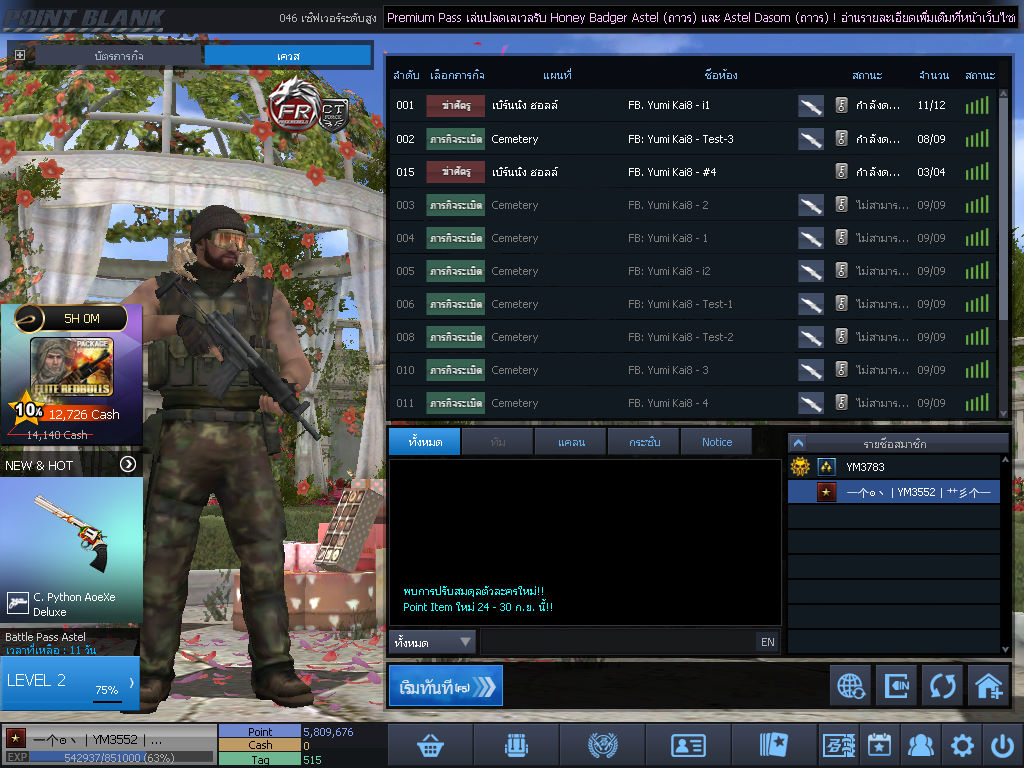Toggle the EN chat language button
The width and height of the screenshot is (1024, 768).
768,642
